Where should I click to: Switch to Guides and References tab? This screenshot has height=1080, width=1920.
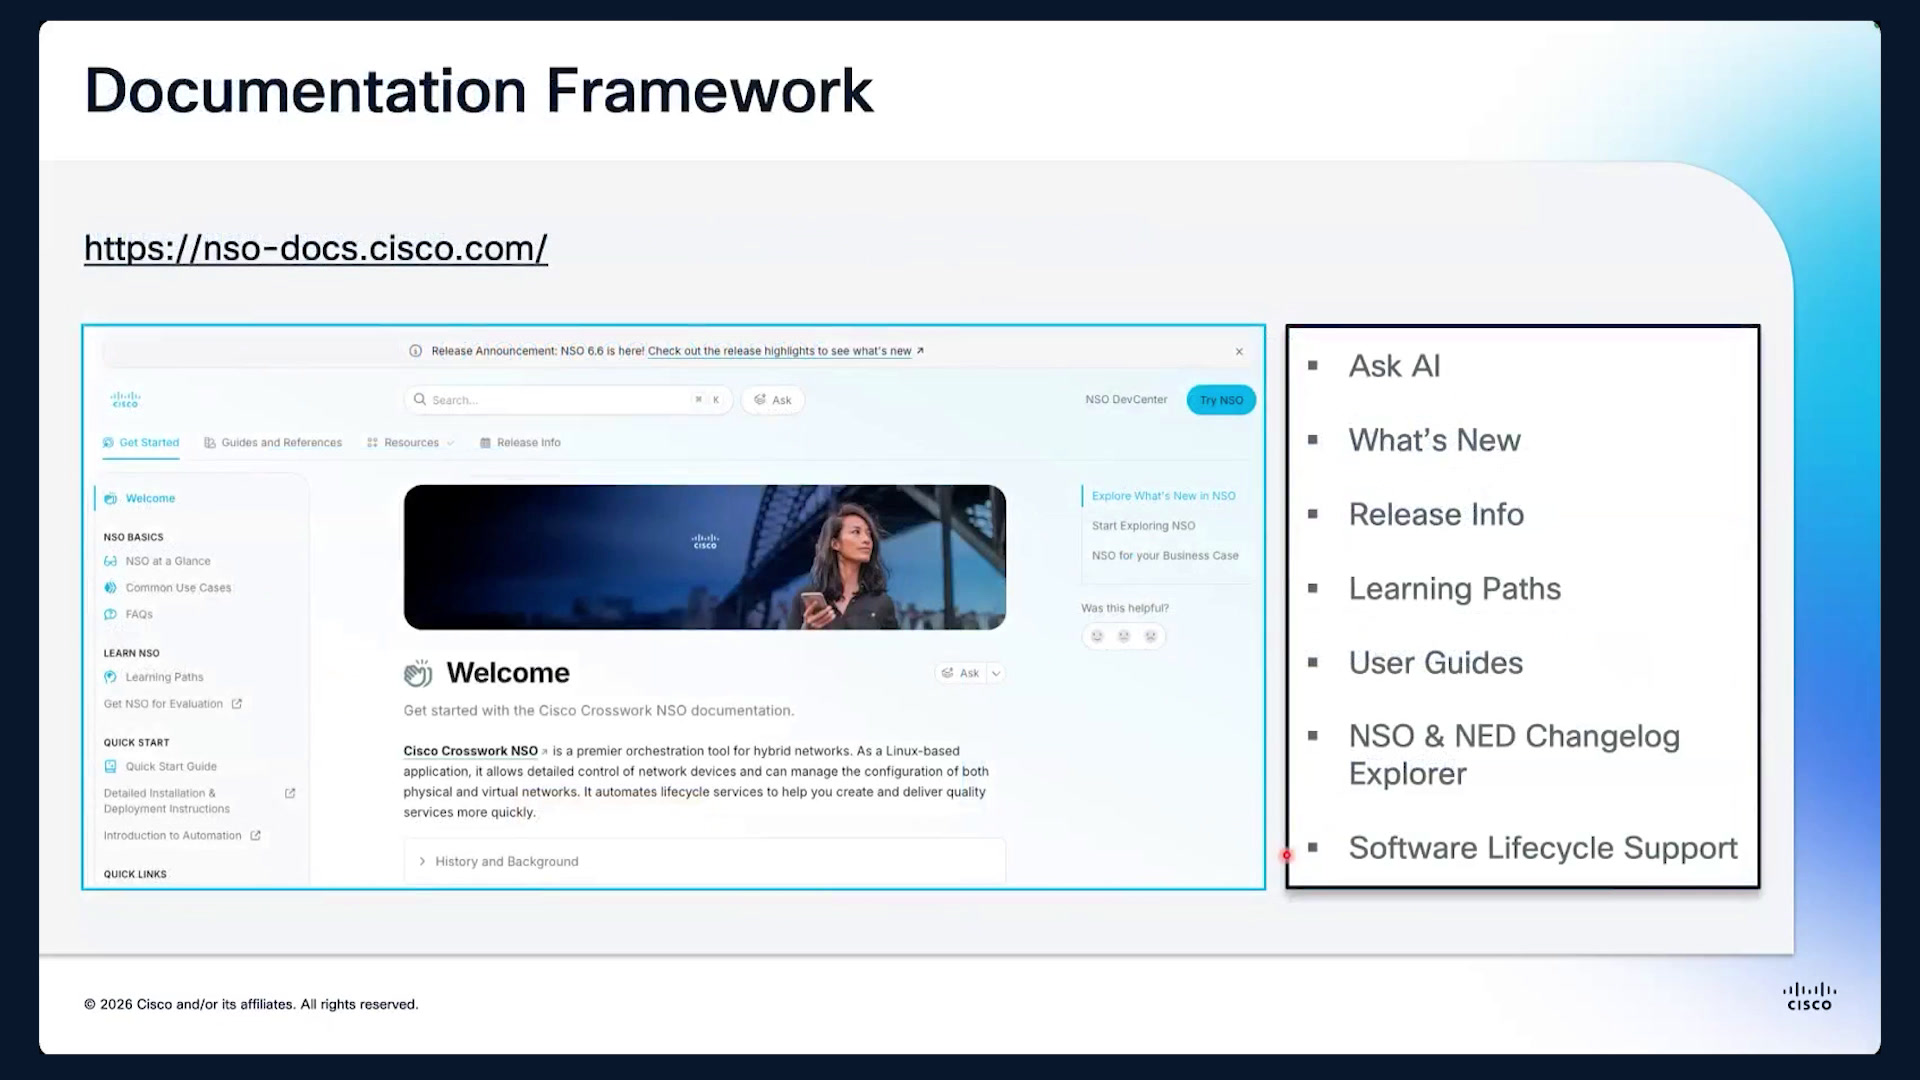point(273,443)
